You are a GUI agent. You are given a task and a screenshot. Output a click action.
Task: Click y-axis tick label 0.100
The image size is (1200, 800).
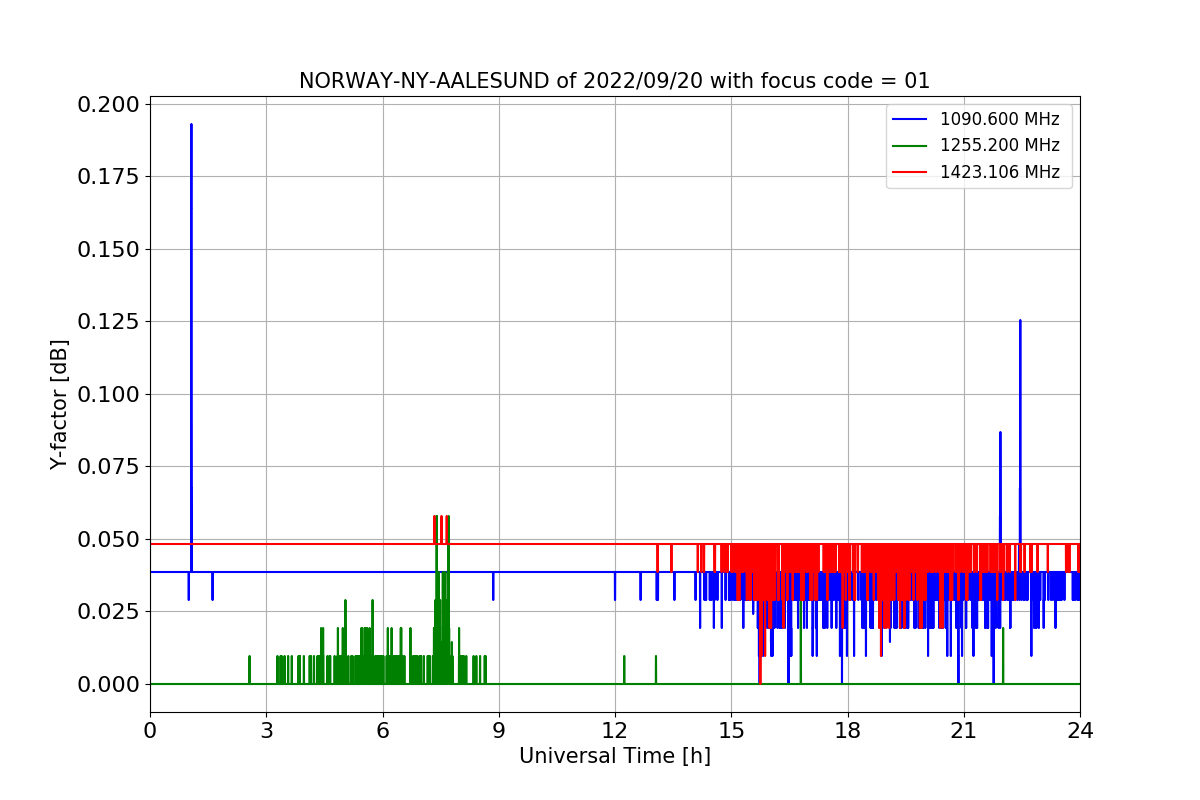pos(109,394)
